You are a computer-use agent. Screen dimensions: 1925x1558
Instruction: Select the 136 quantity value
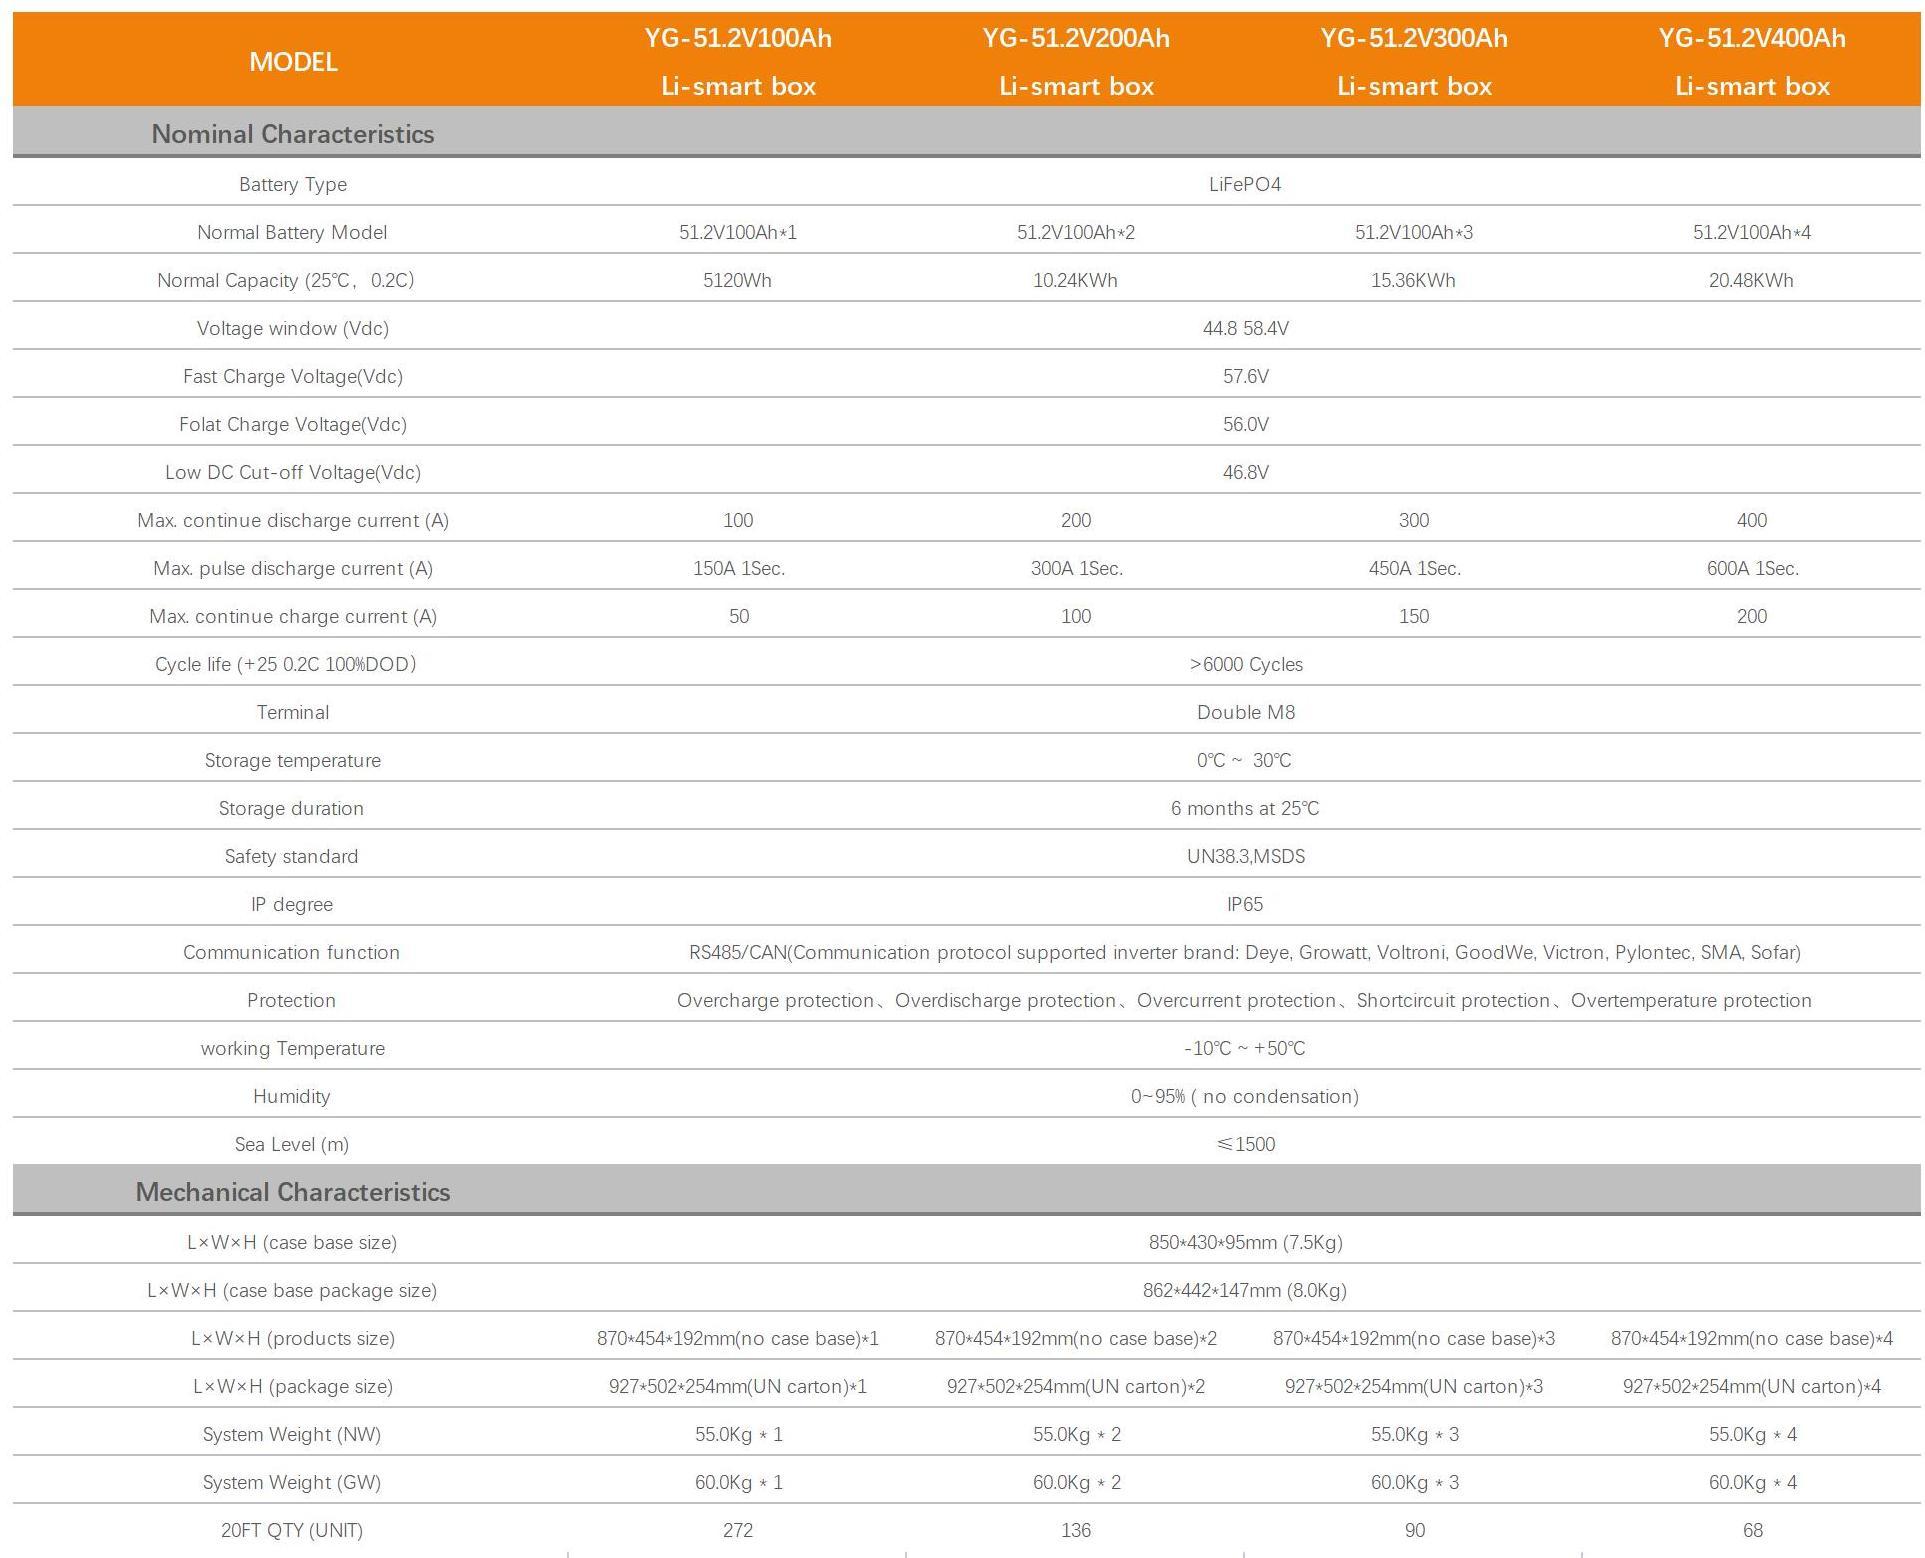1076,1530
